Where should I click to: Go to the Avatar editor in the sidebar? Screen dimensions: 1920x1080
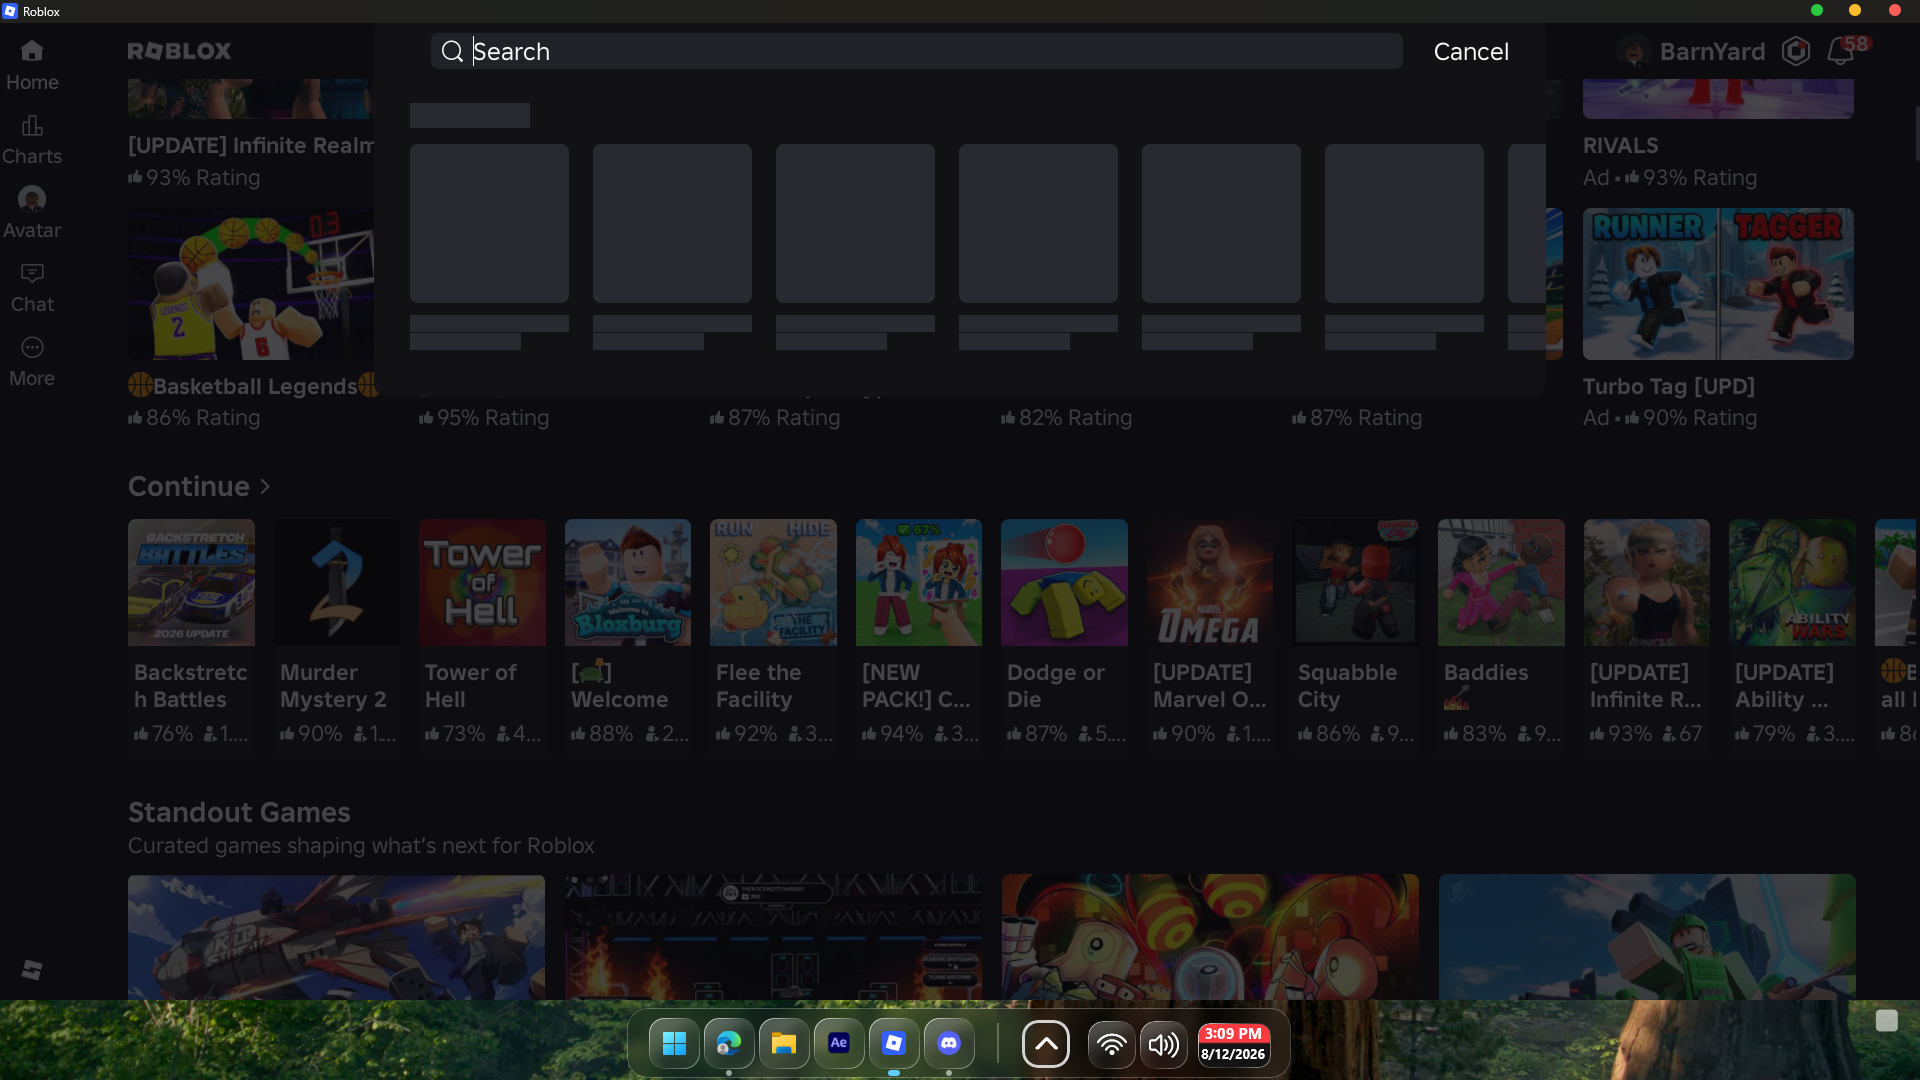[32, 214]
